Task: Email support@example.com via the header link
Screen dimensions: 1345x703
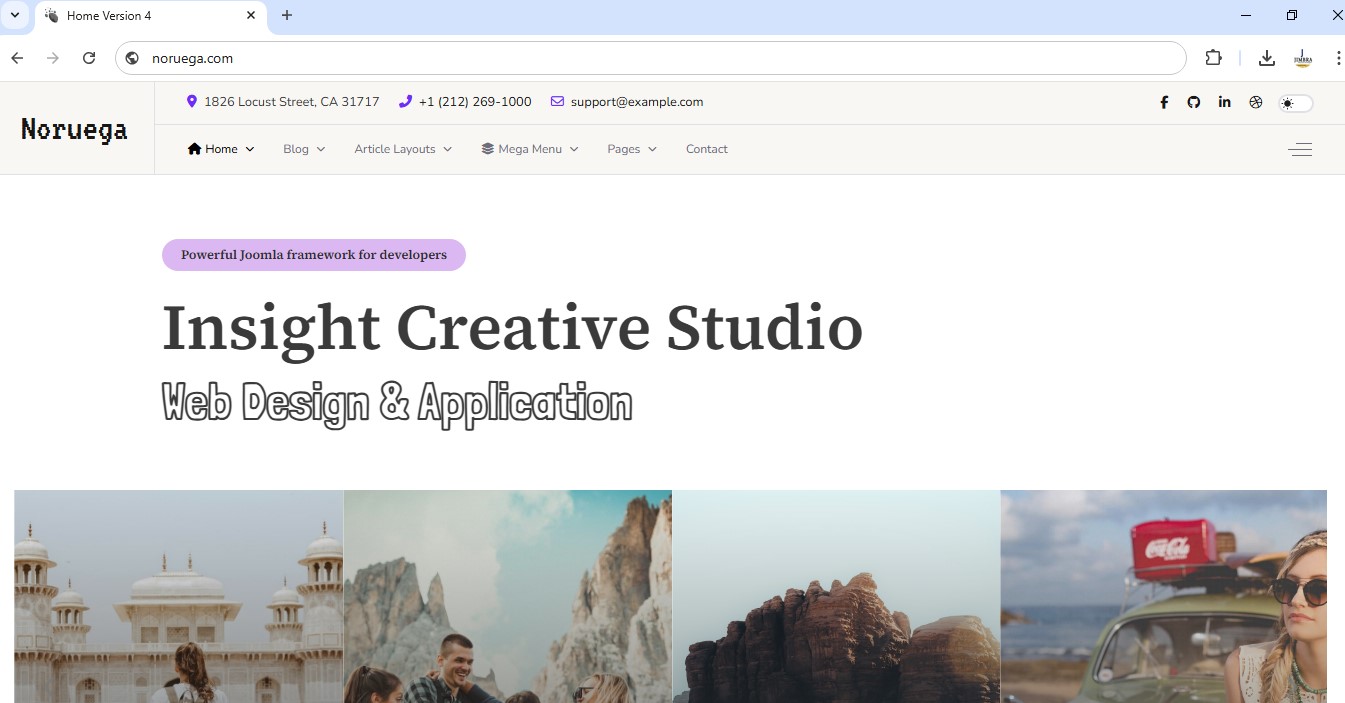Action: tap(636, 101)
